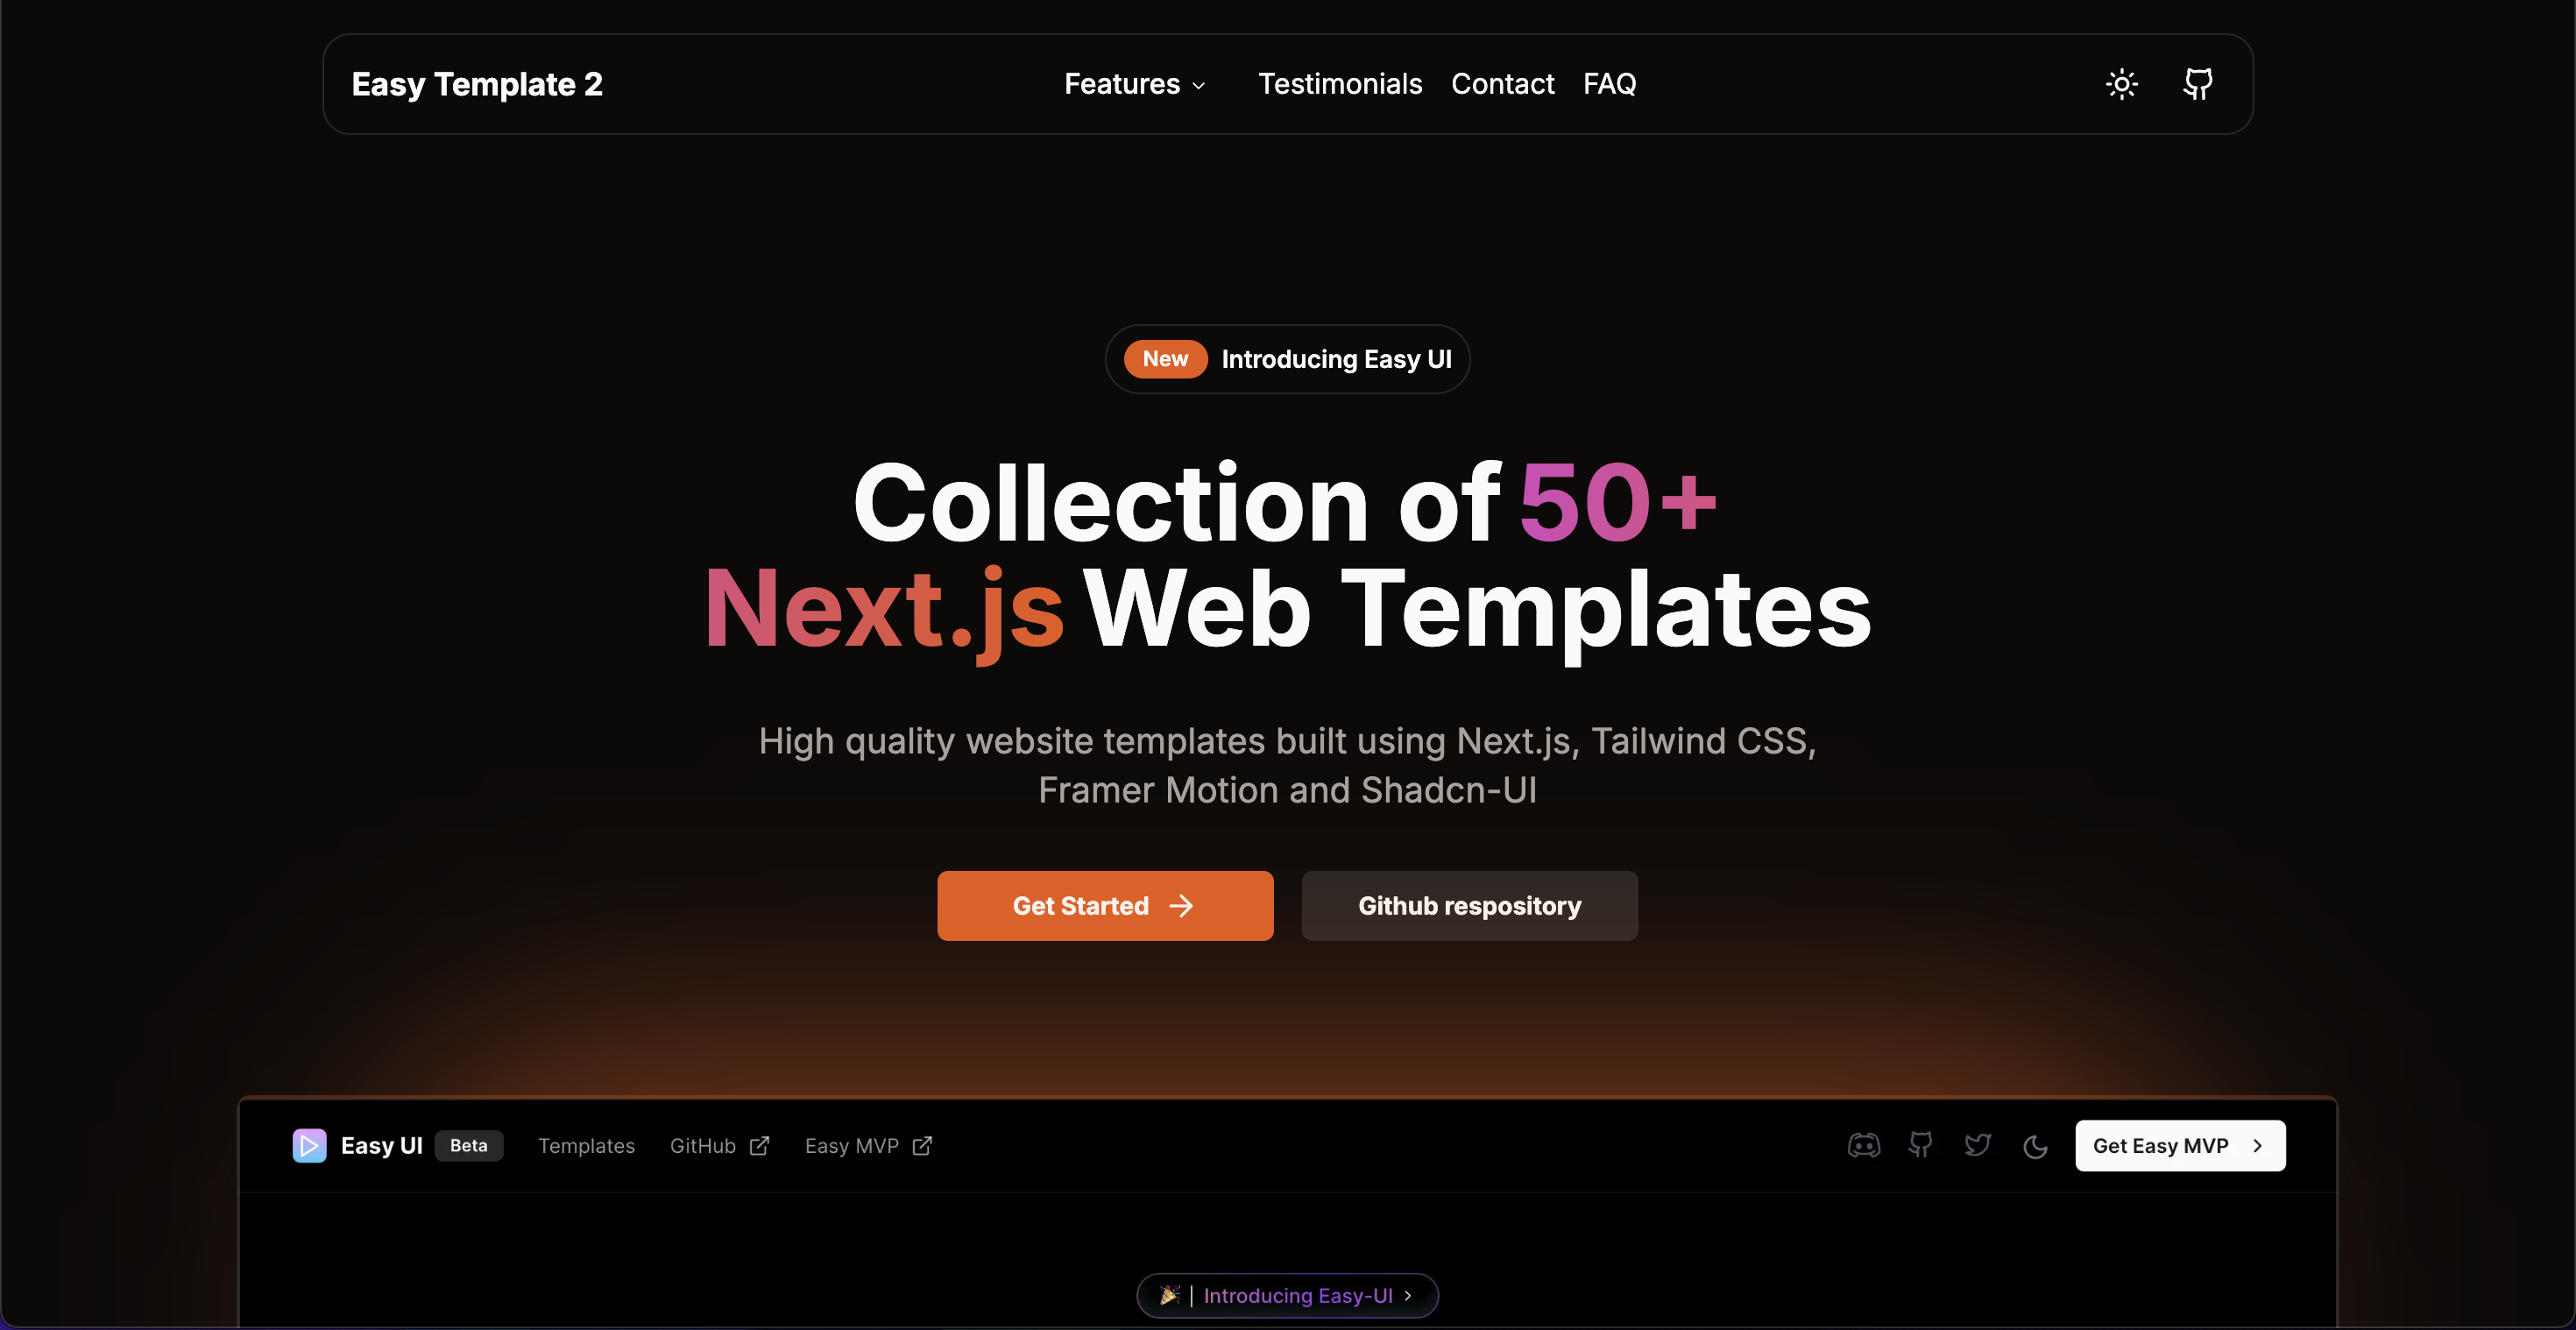Image resolution: width=2576 pixels, height=1330 pixels.
Task: Click the Testimonials menu item
Action: [x=1340, y=83]
